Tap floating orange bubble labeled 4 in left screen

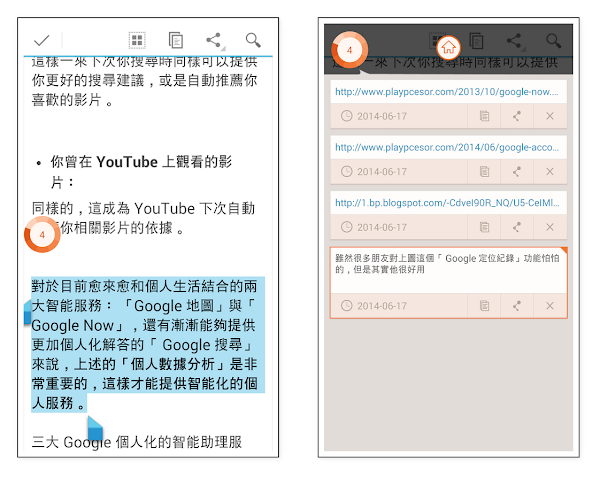(x=42, y=235)
